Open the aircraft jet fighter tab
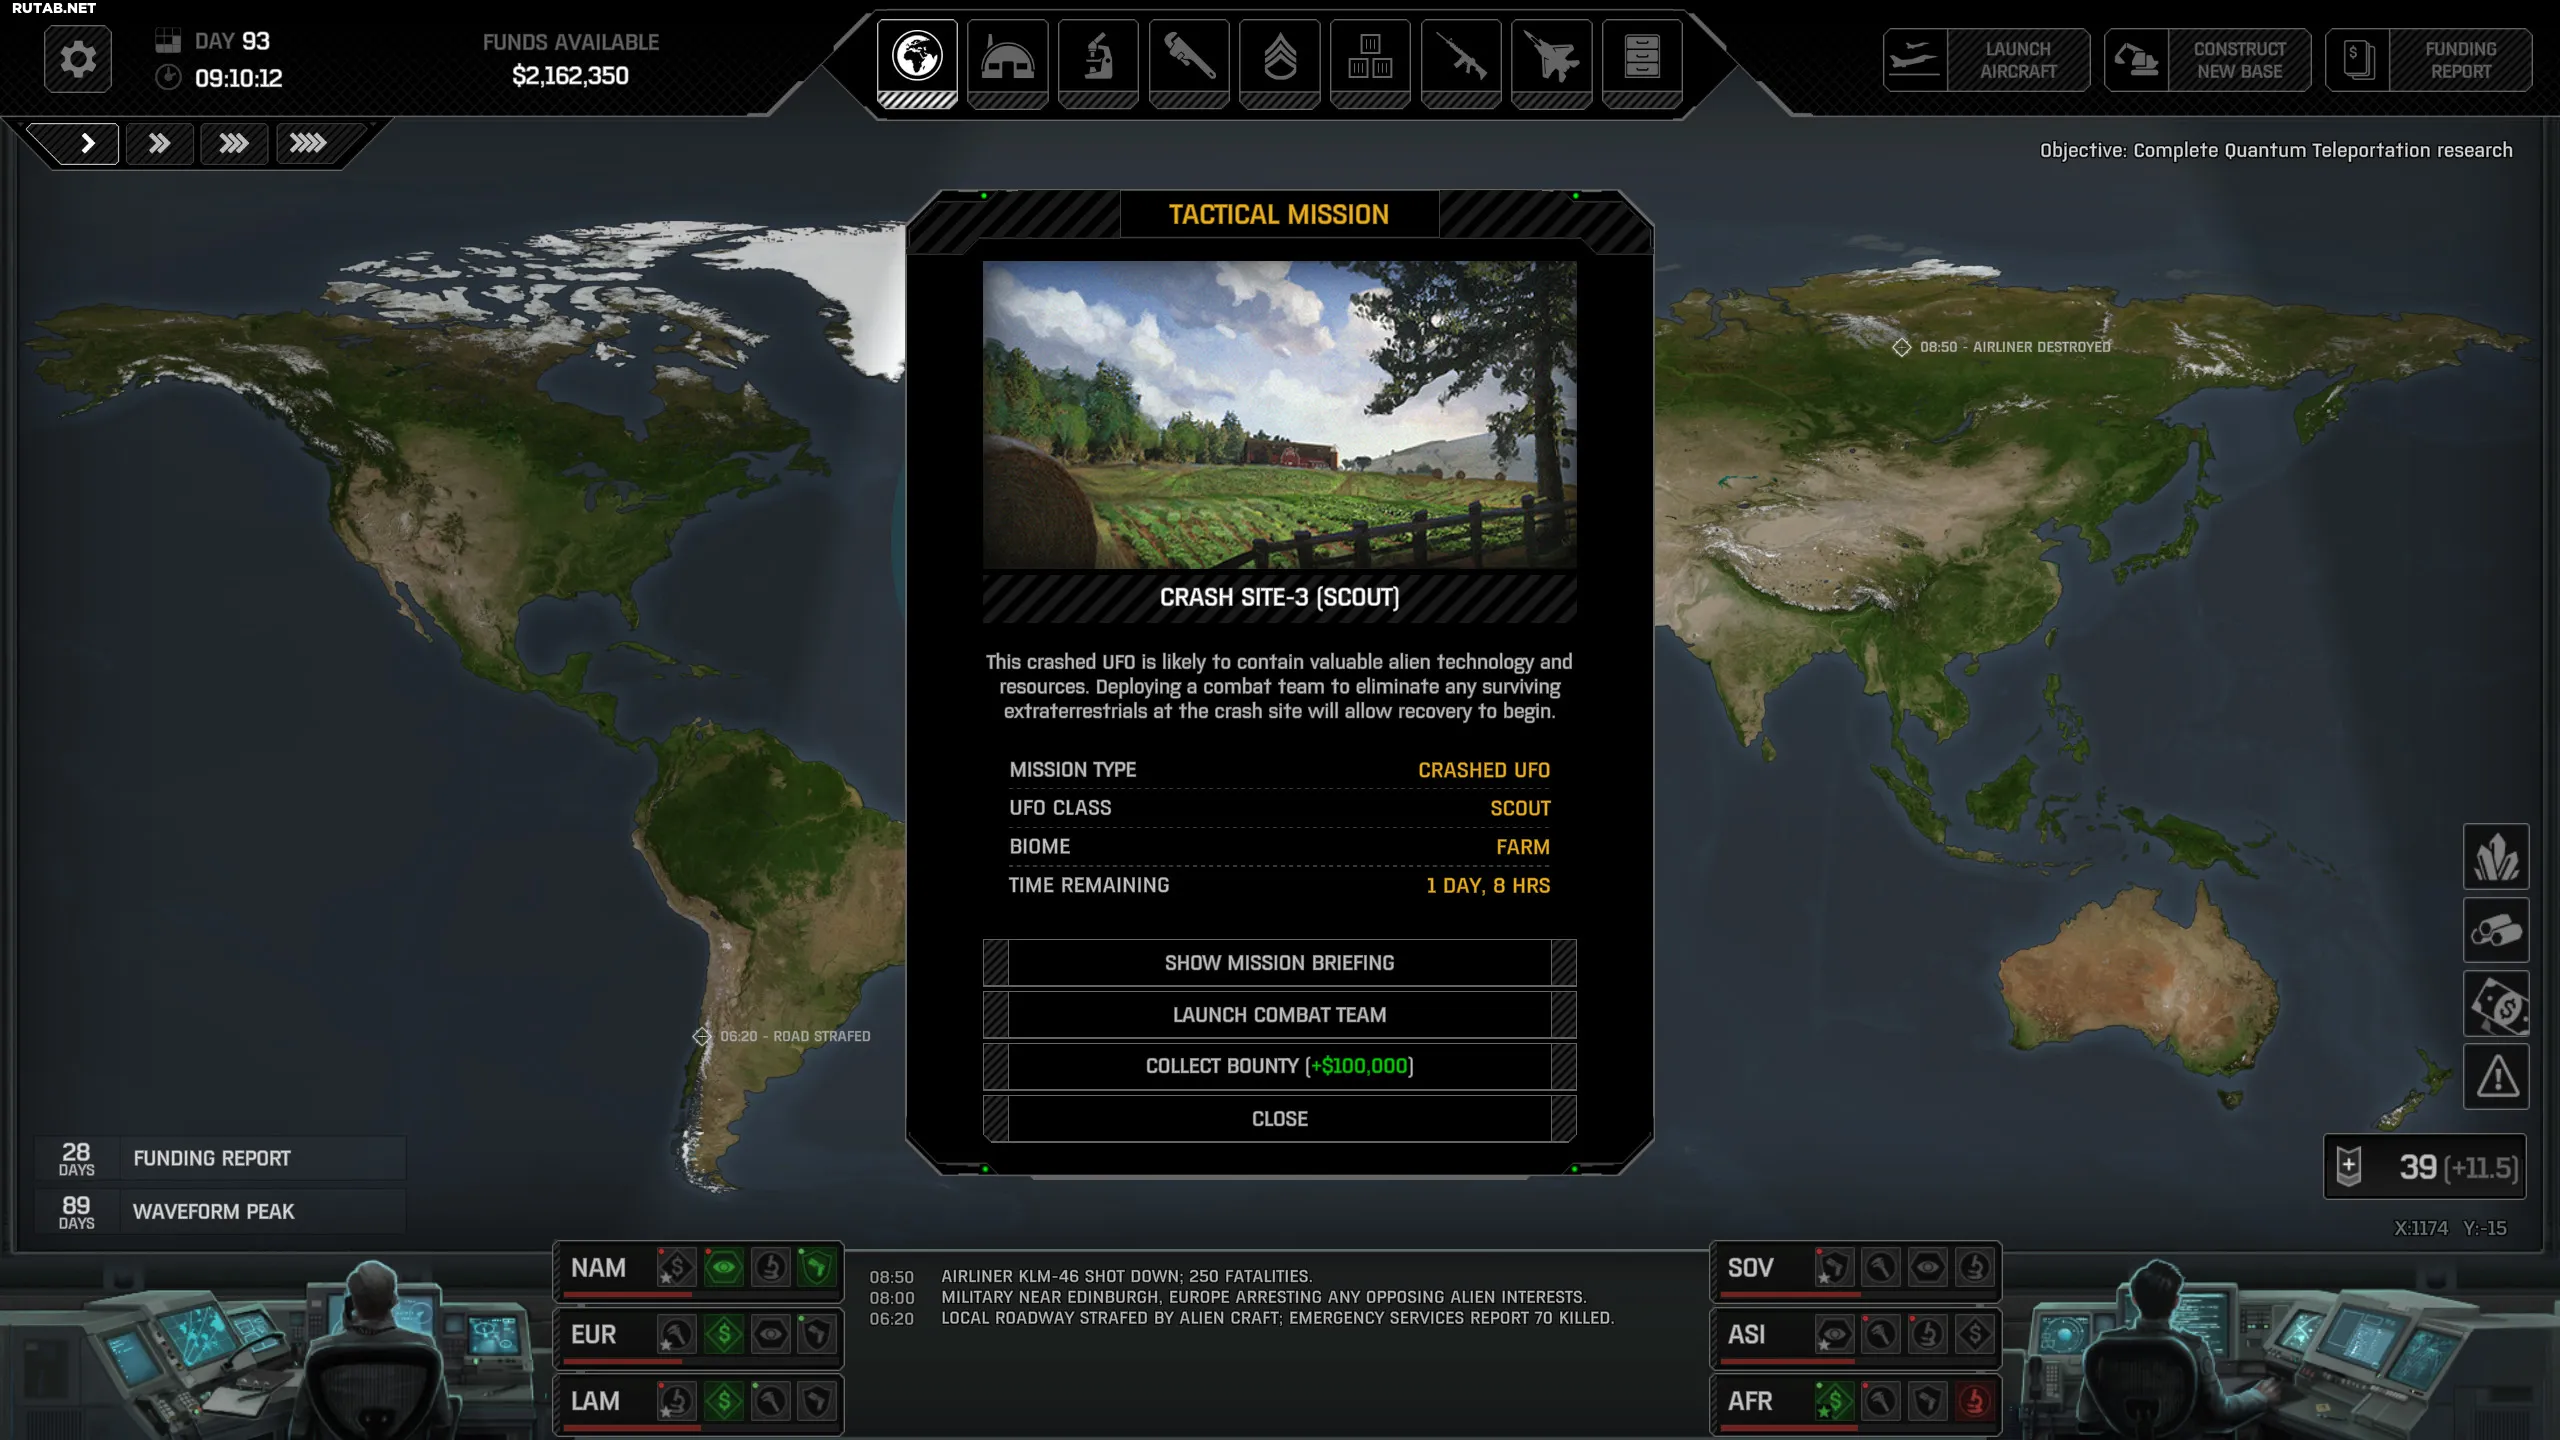 [x=1551, y=58]
